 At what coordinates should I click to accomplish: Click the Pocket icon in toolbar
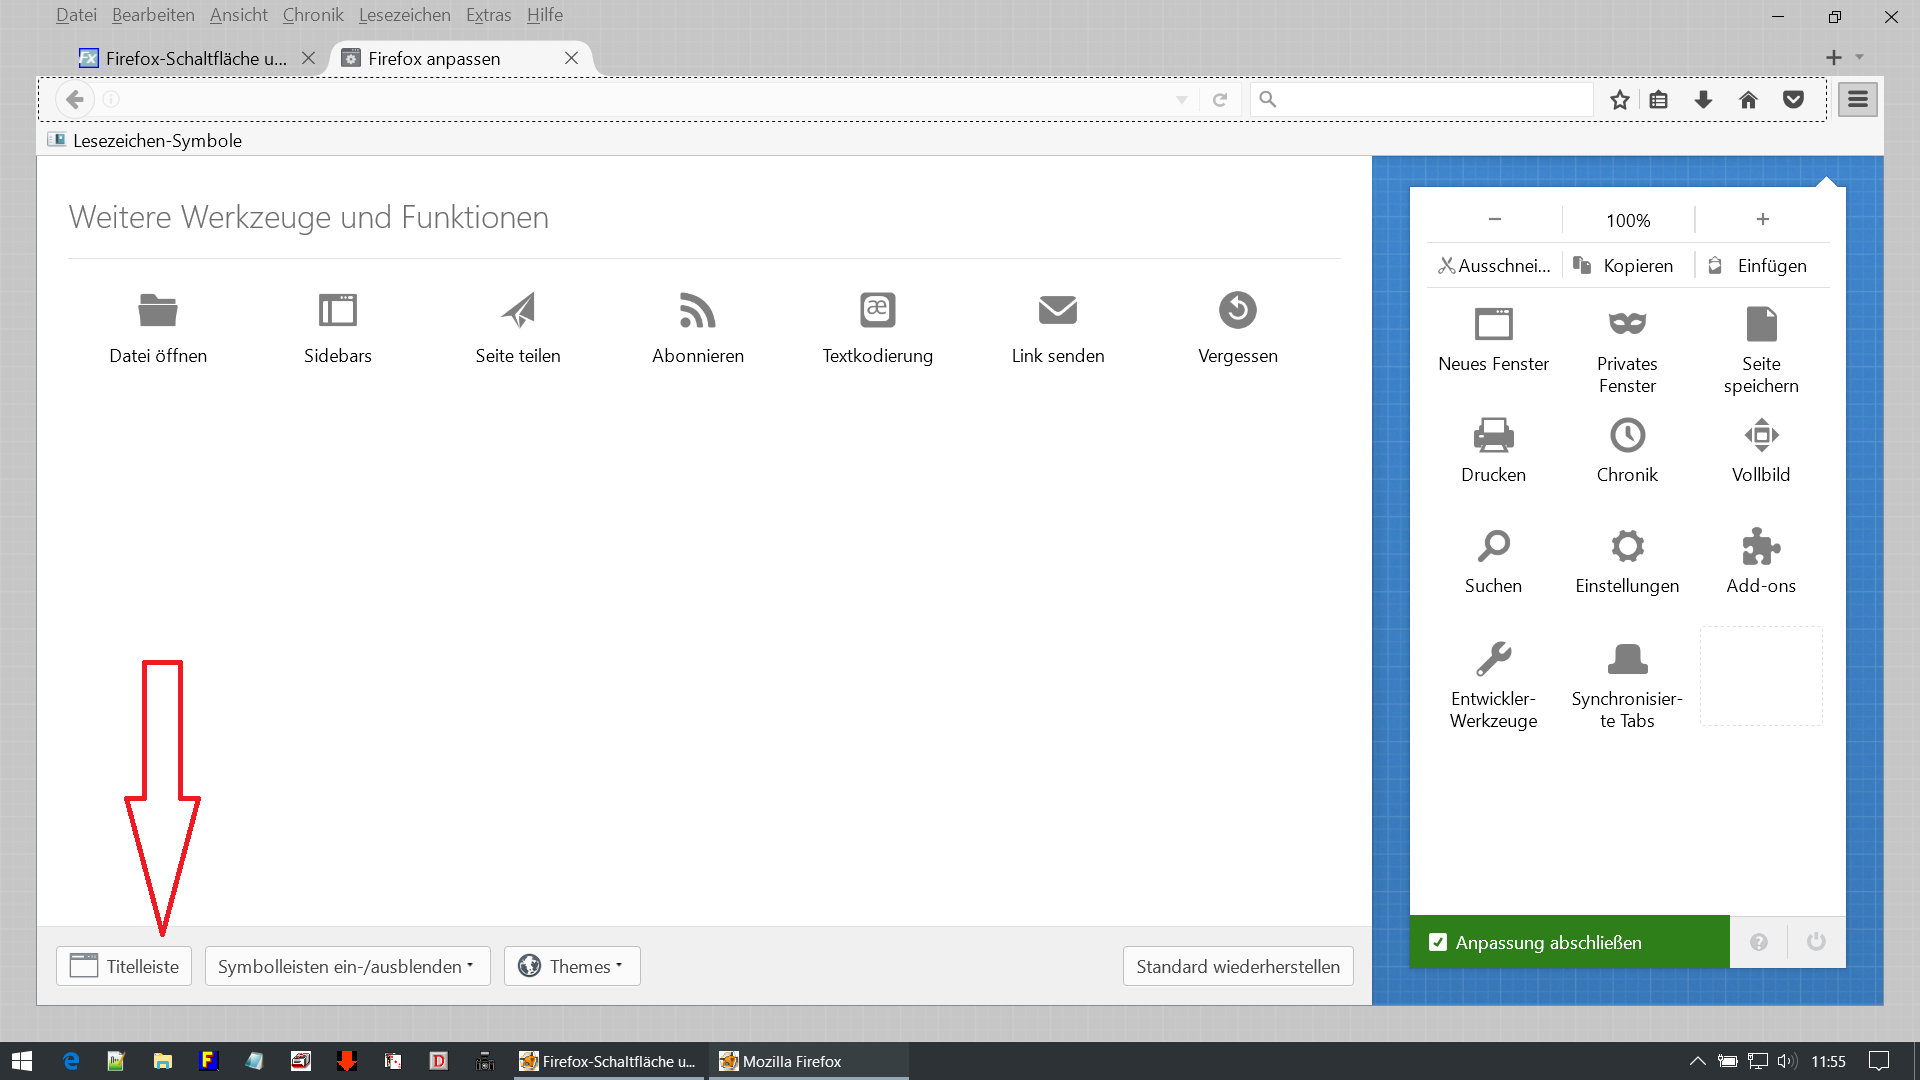click(x=1793, y=100)
